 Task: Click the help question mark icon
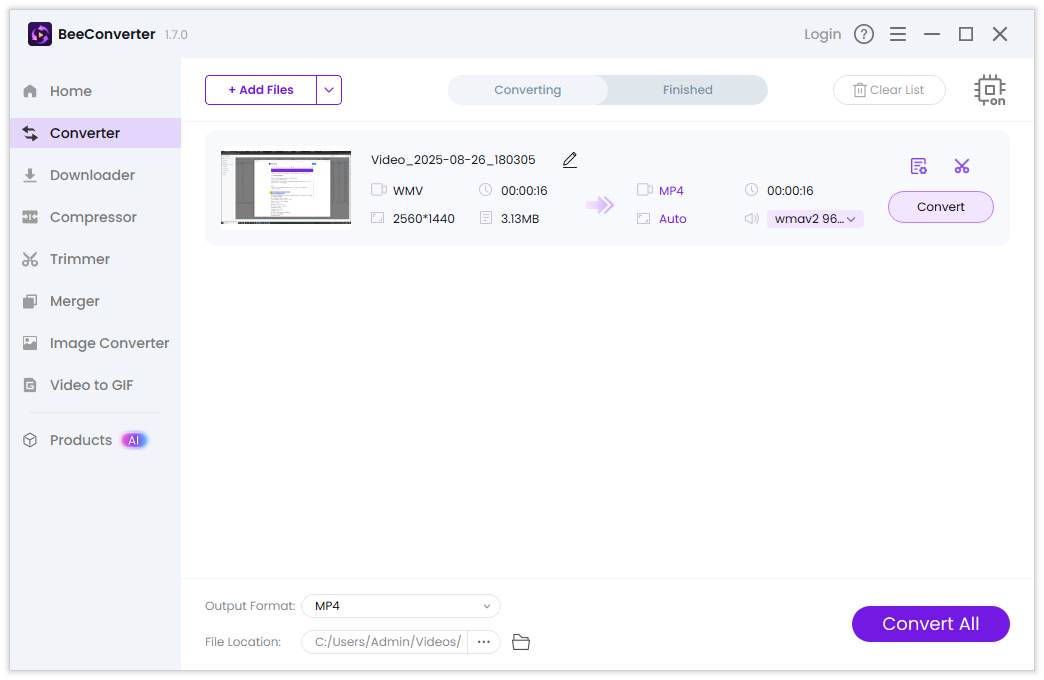864,34
